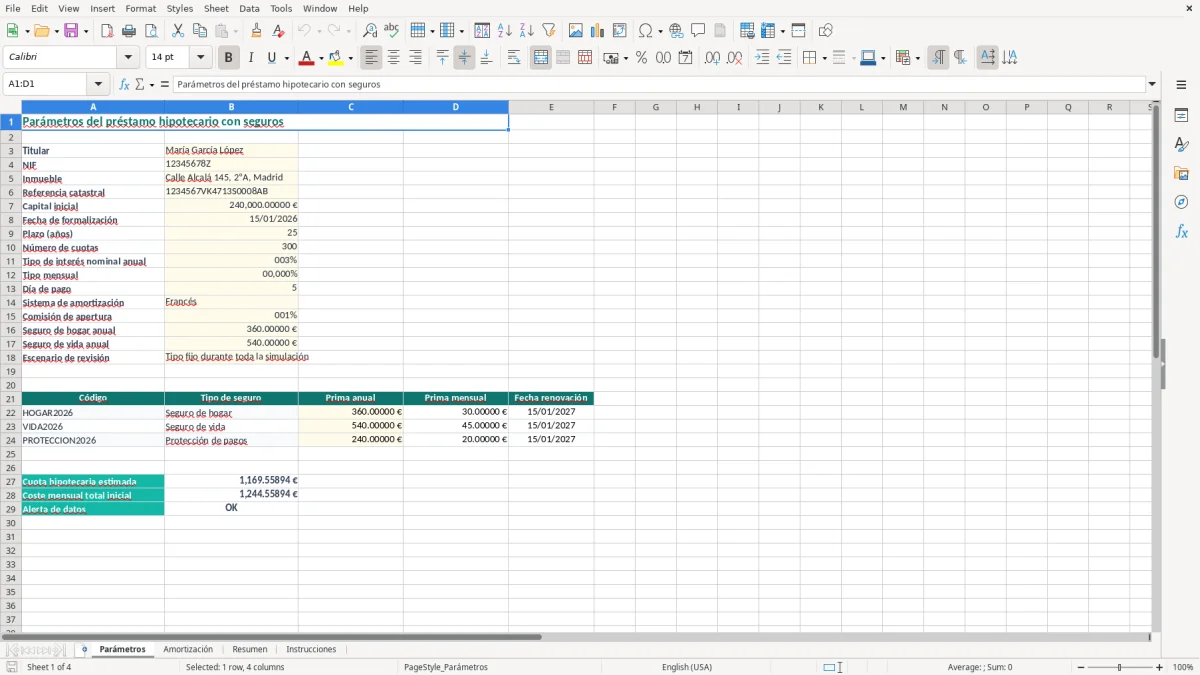This screenshot has width=1200, height=675.
Task: Select row 21 header
Action: click(x=11, y=398)
